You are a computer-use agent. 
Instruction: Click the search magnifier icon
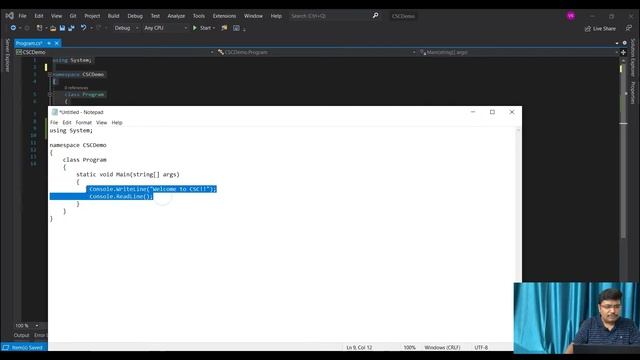coord(375,16)
